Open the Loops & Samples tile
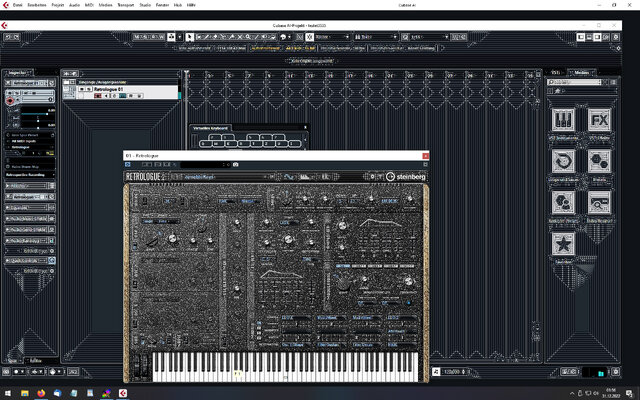640x400 pixels. tap(563, 161)
